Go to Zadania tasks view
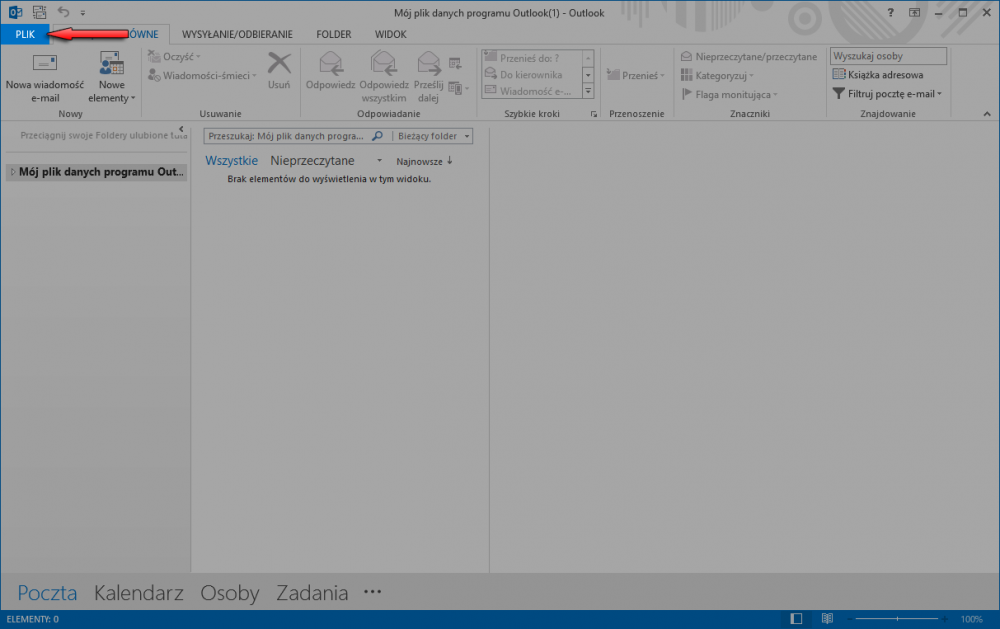Screen dimensions: 1000x629 pyautogui.click(x=312, y=593)
